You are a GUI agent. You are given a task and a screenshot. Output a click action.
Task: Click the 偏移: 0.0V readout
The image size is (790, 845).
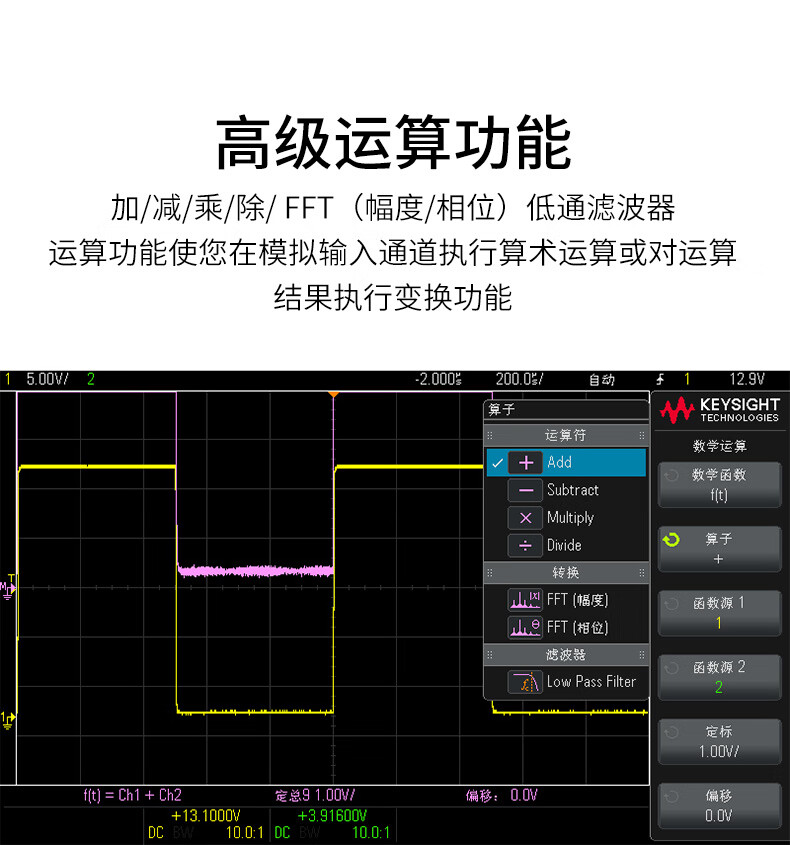[502, 795]
